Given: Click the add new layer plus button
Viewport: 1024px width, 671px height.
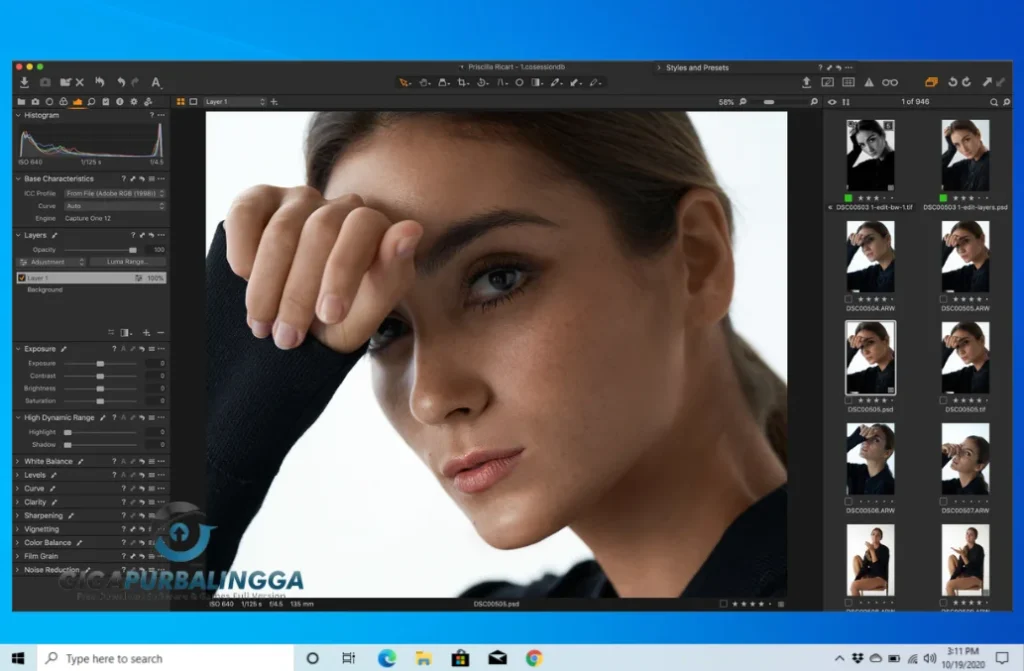Looking at the screenshot, I should coord(147,333).
